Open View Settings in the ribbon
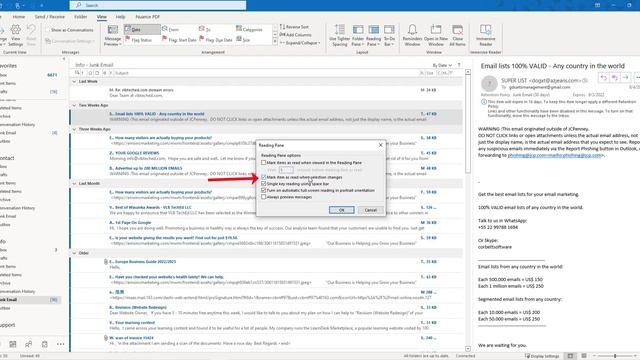The width and height of the screenshot is (640, 360). (x=16, y=35)
